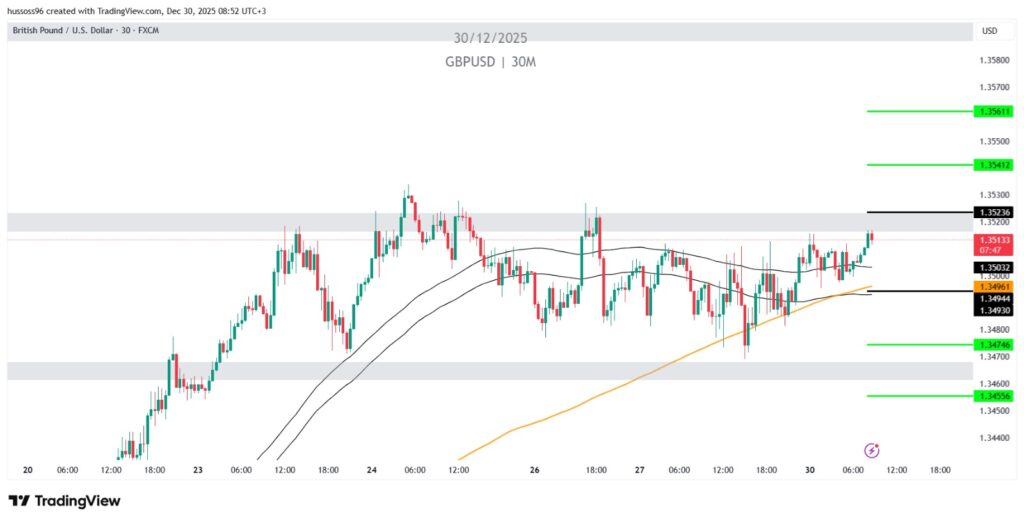1024x522 pixels.
Task: Click the green 1.34746 price level tag
Action: [996, 344]
